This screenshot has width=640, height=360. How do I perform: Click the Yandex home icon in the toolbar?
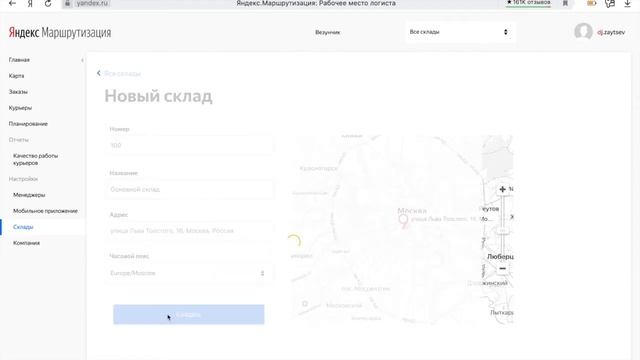pos(30,3)
